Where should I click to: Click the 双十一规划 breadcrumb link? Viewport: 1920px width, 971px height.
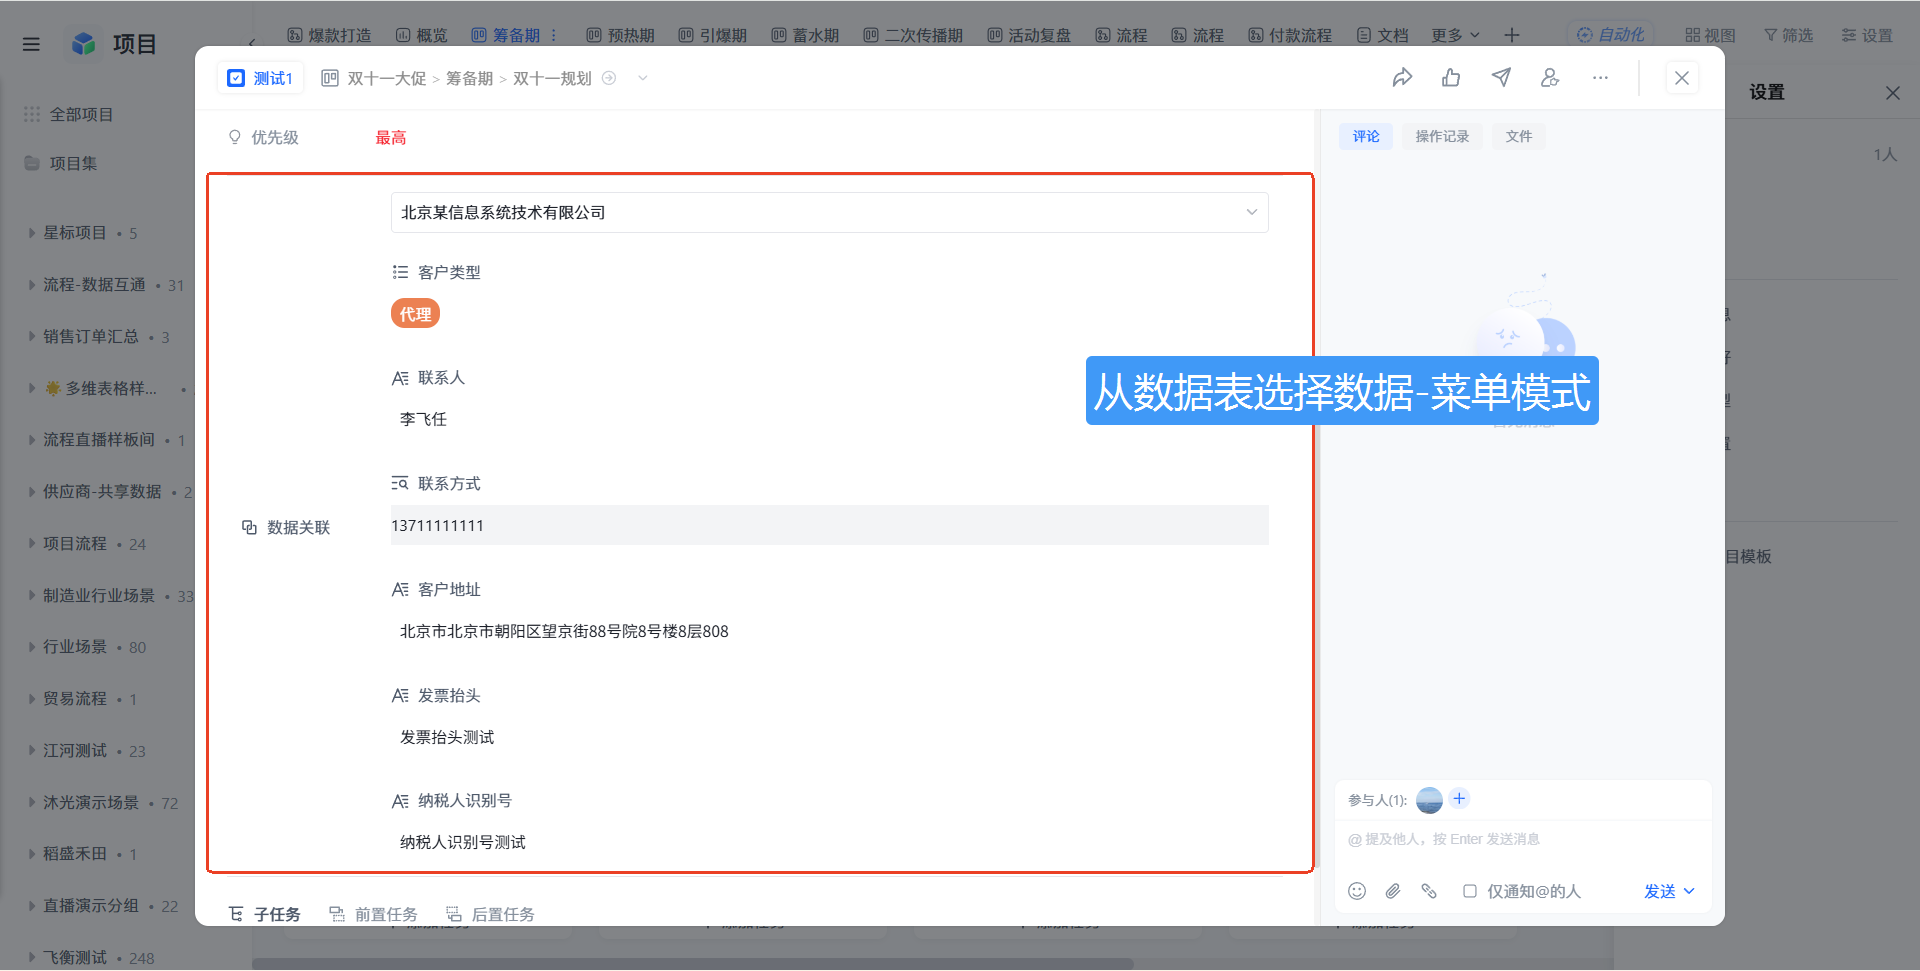[x=552, y=78]
